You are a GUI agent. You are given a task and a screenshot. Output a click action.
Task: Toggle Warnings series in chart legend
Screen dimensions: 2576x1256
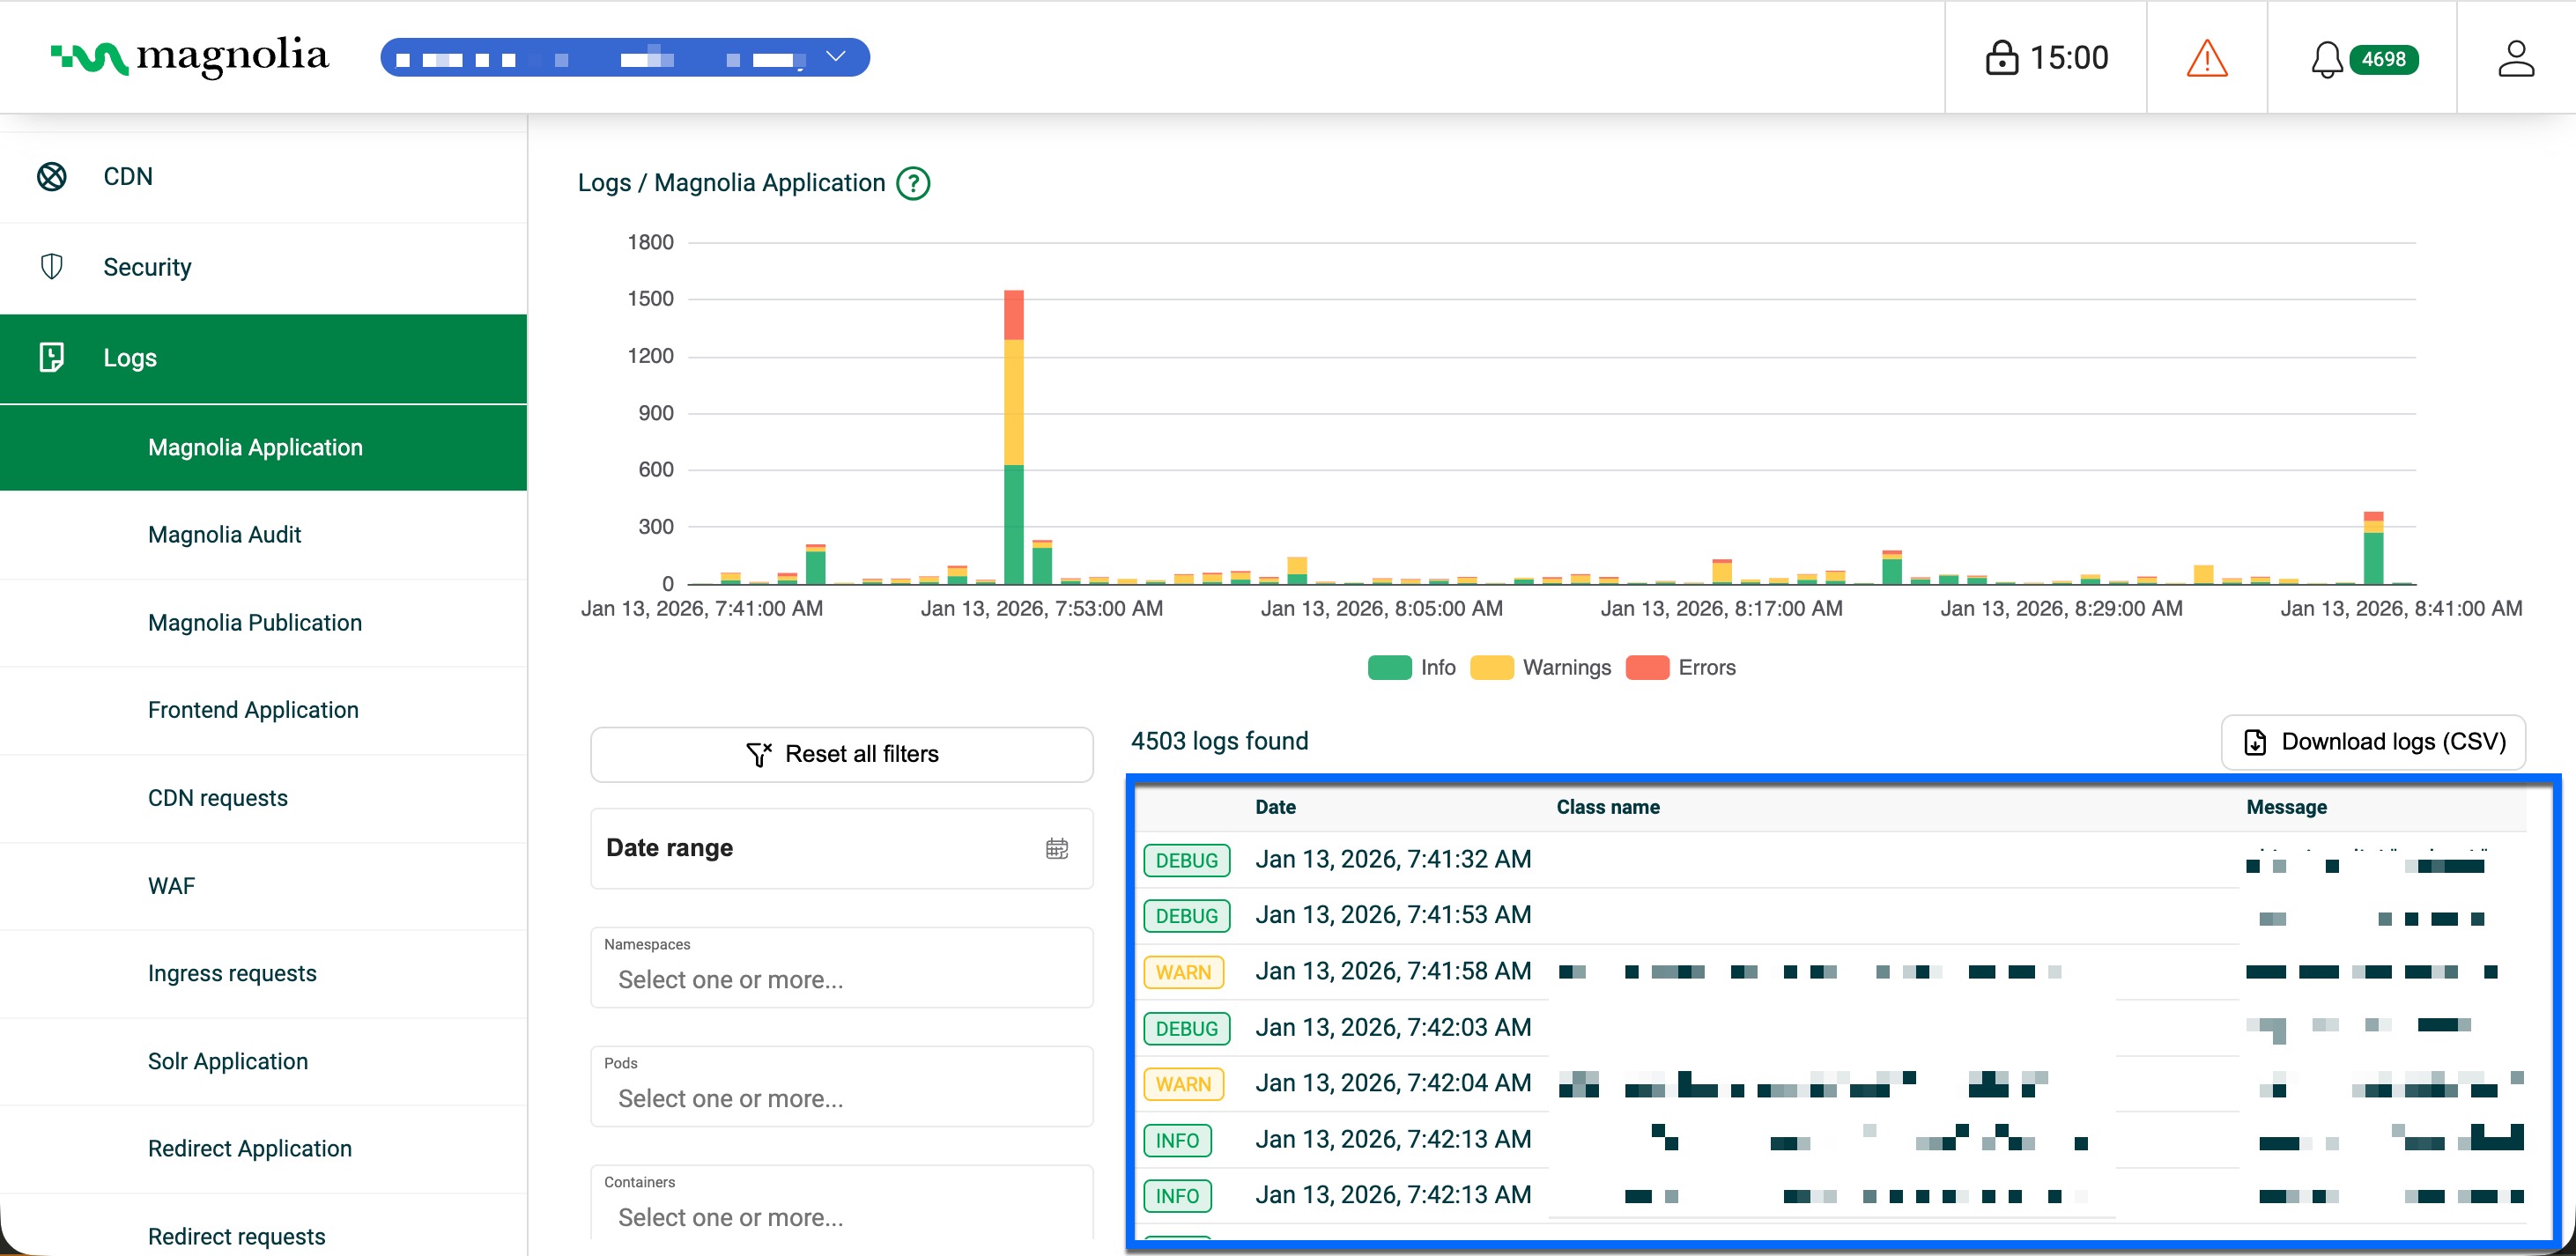click(x=1541, y=668)
